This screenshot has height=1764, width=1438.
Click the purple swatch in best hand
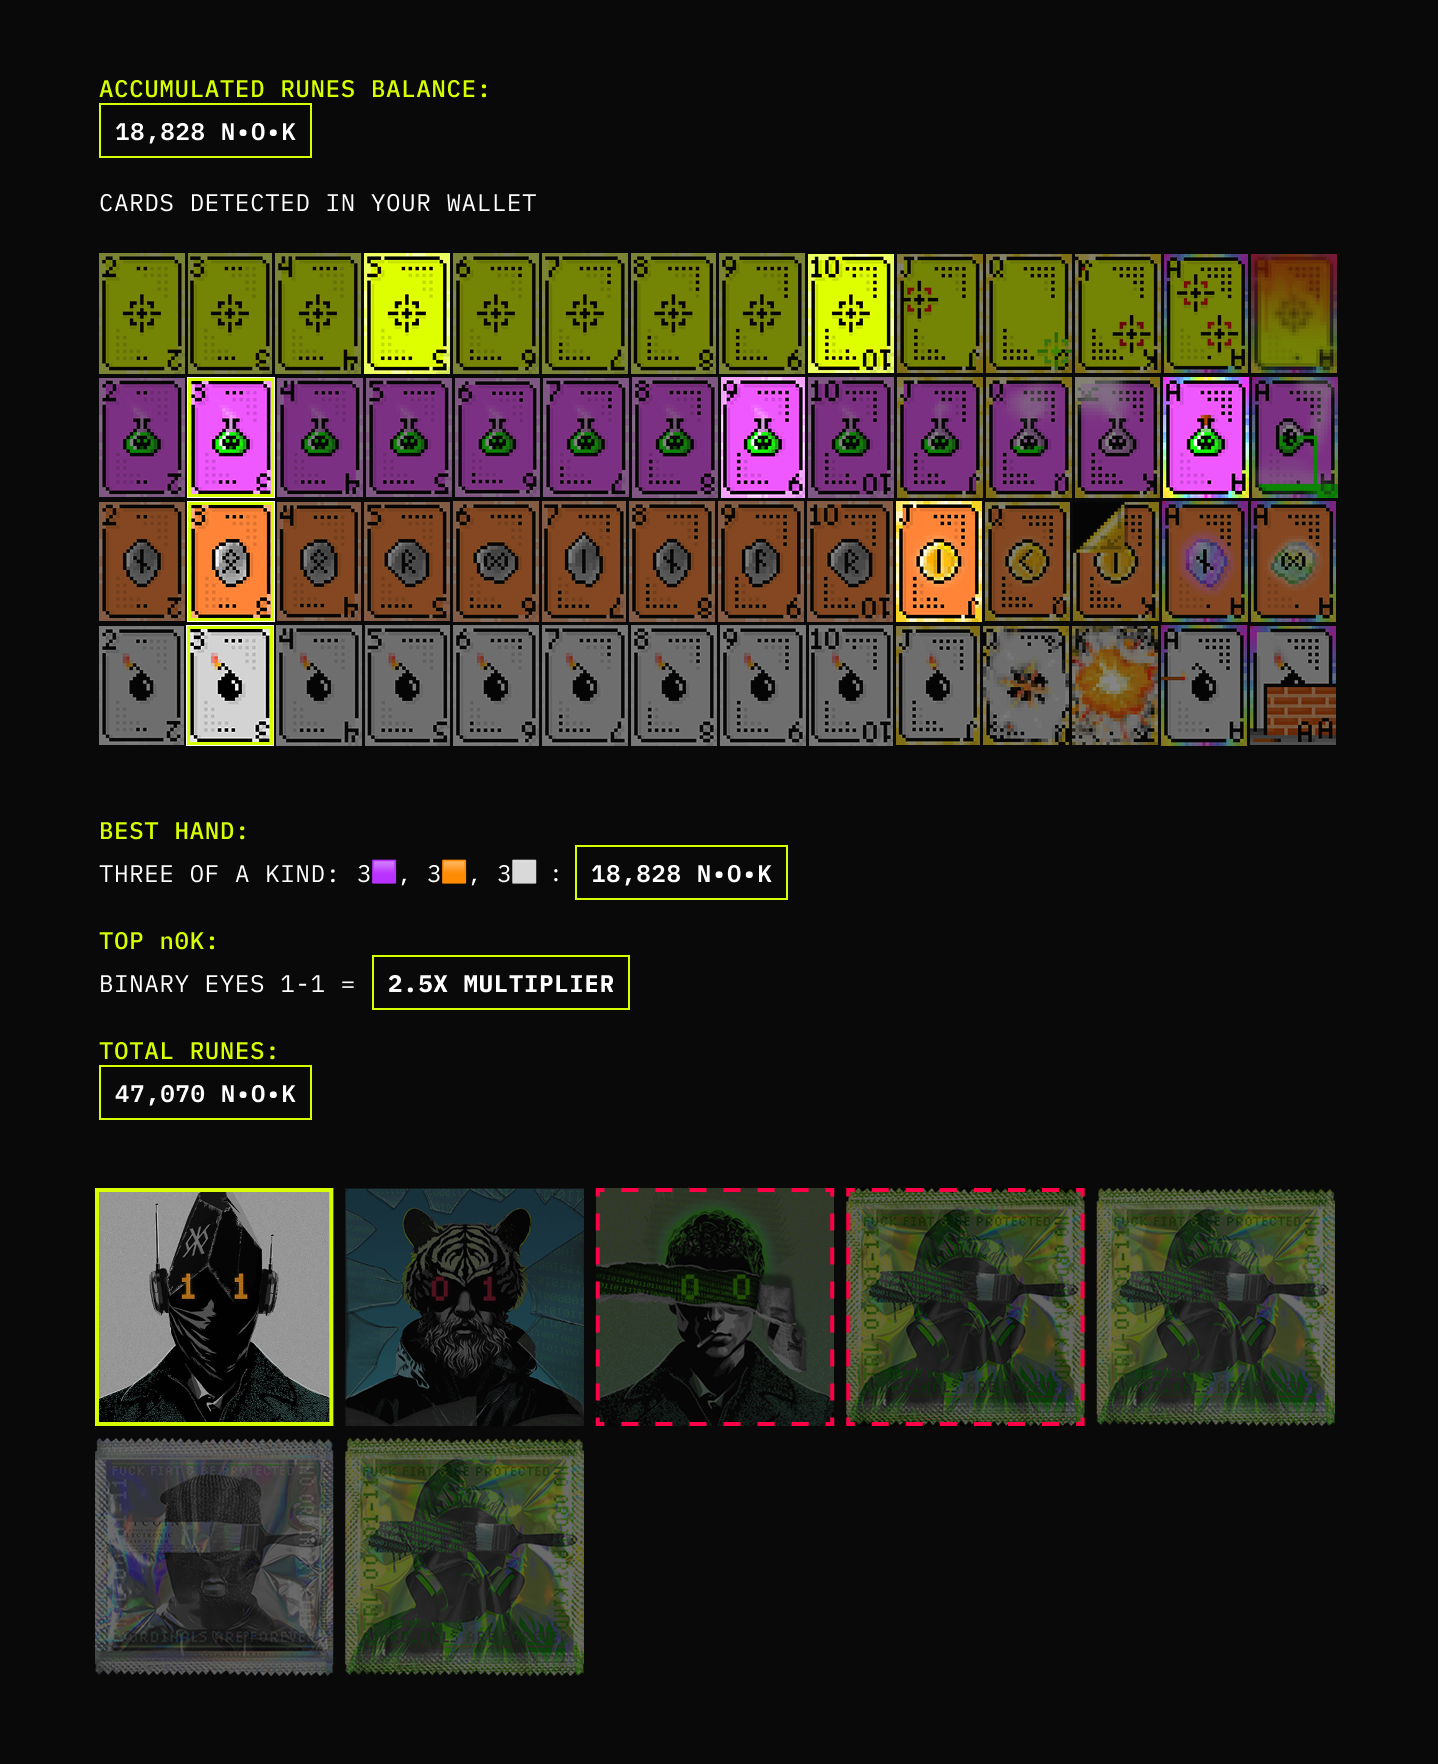pos(384,872)
